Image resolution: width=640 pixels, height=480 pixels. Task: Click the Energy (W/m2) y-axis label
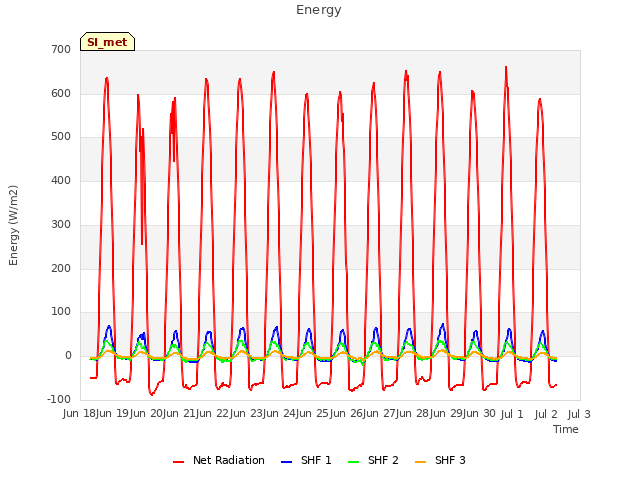click(13, 225)
